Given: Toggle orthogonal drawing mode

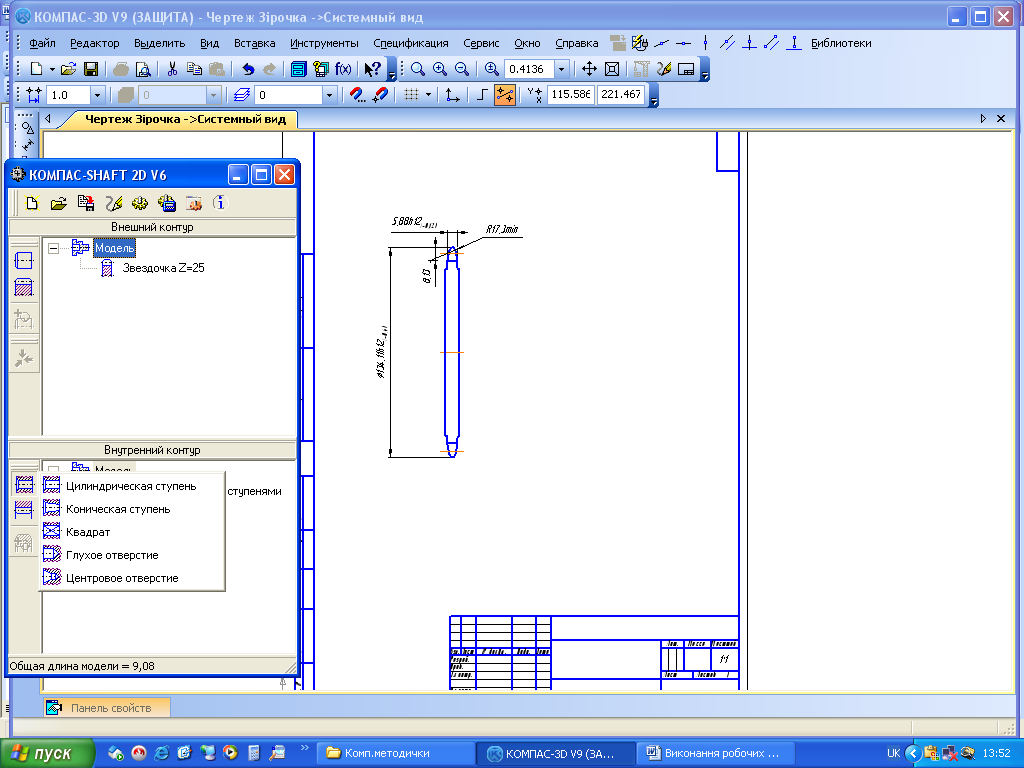Looking at the screenshot, I should pyautogui.click(x=482, y=95).
